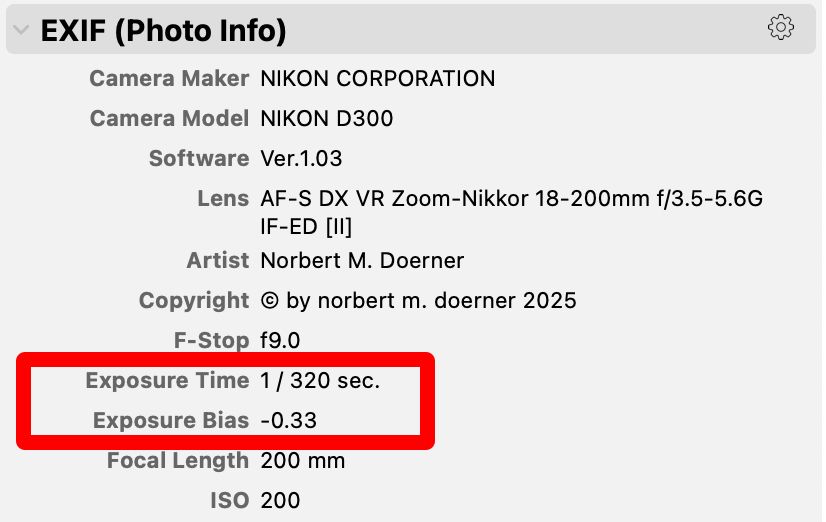Click the EXIF (Photo Info) header title
The height and width of the screenshot is (522, 826).
[163, 31]
